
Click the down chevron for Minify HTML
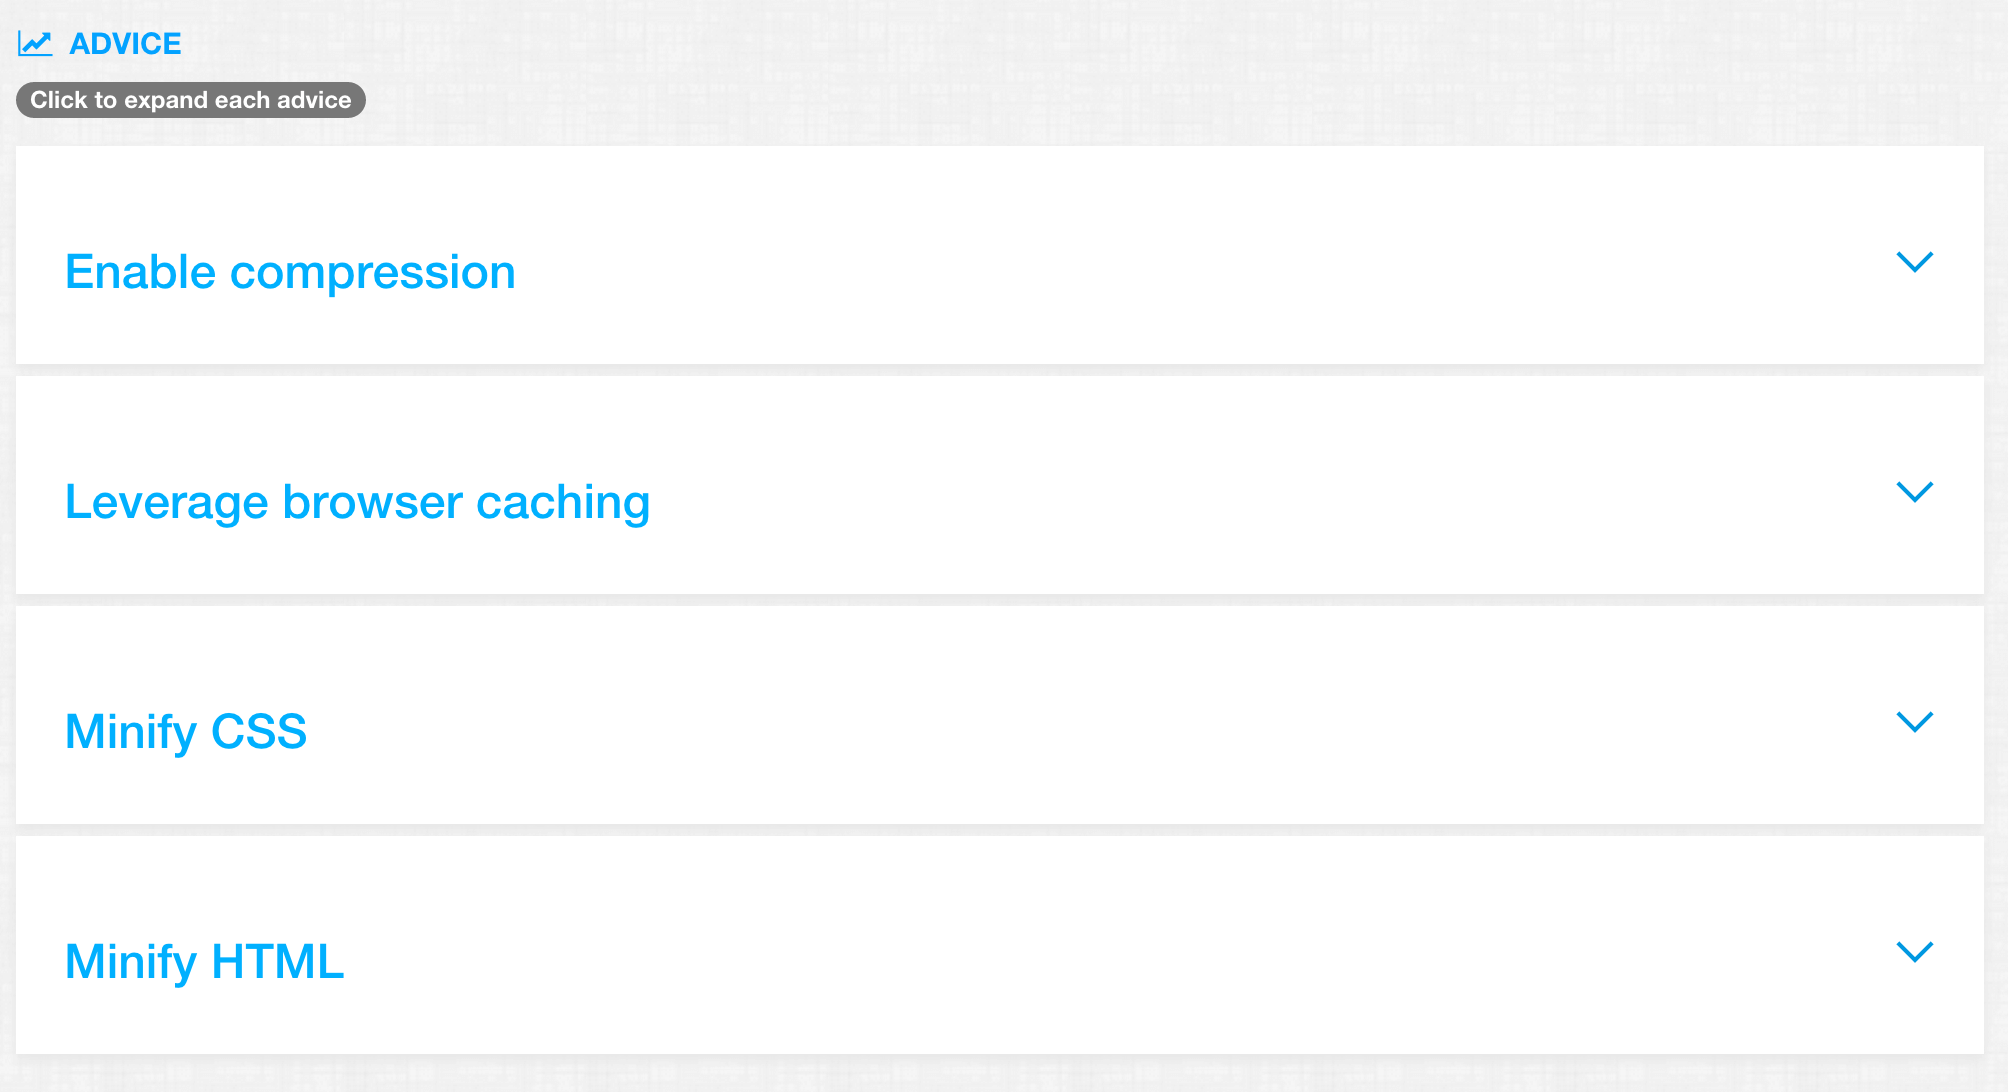1915,952
